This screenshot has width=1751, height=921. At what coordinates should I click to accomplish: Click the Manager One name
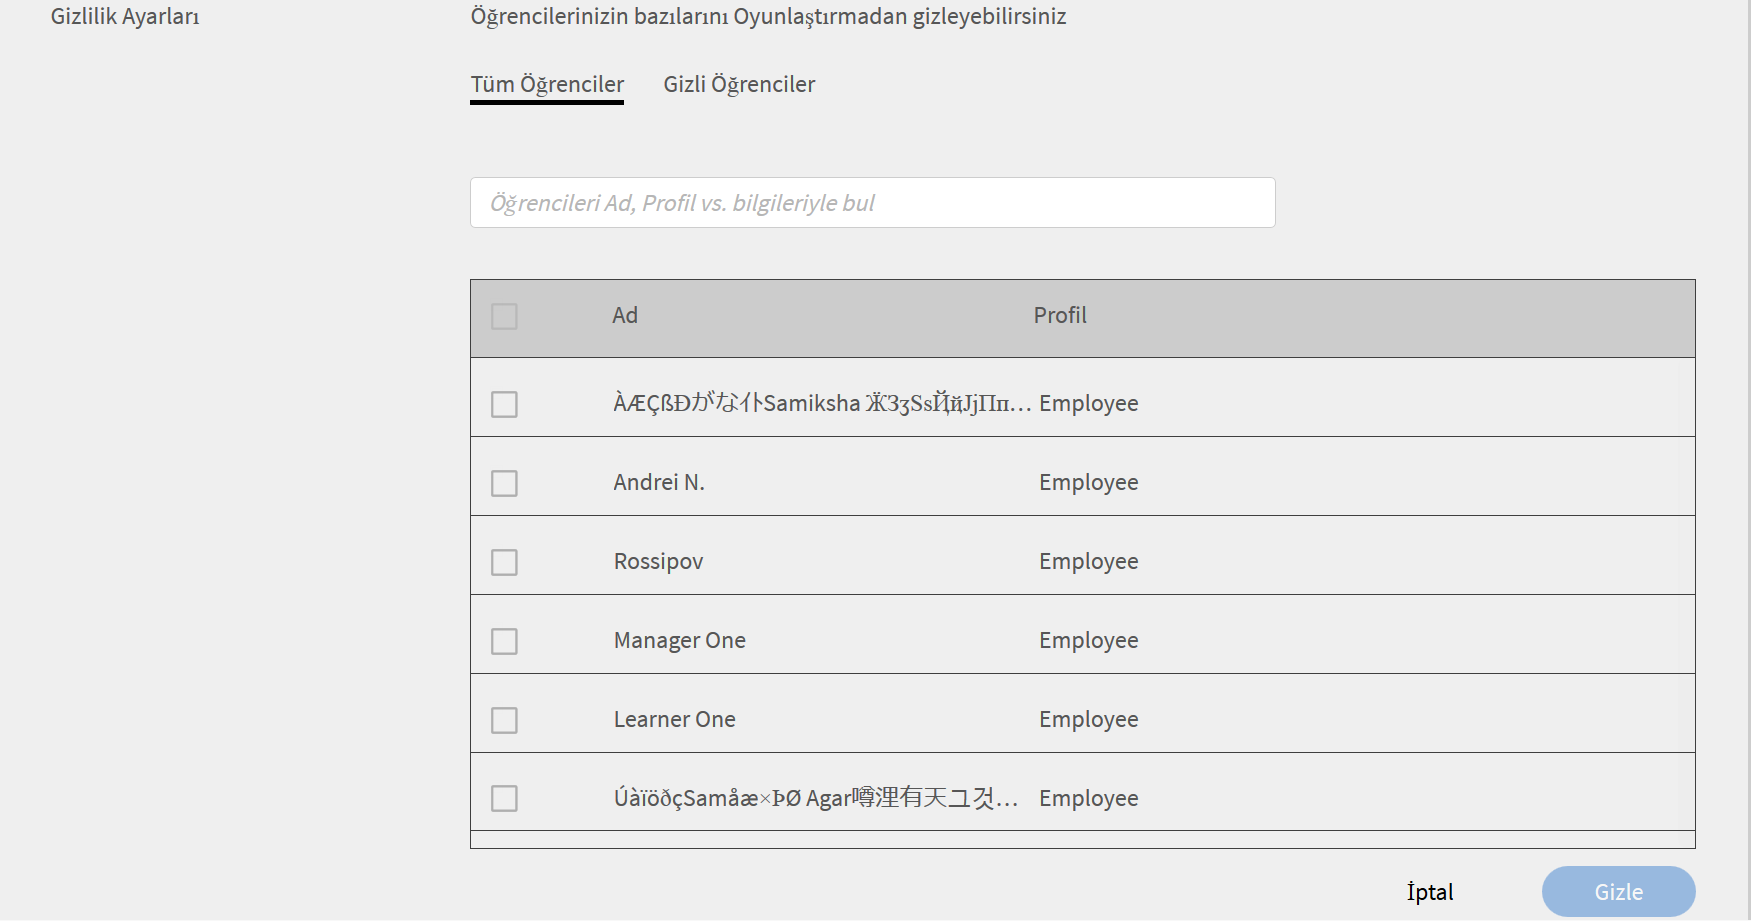[679, 641]
